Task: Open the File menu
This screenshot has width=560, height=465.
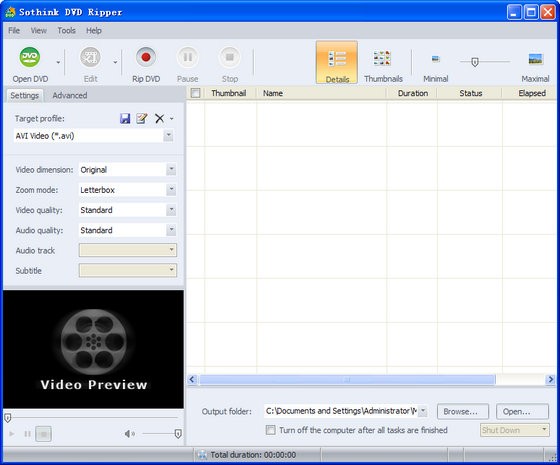Action: pos(14,31)
